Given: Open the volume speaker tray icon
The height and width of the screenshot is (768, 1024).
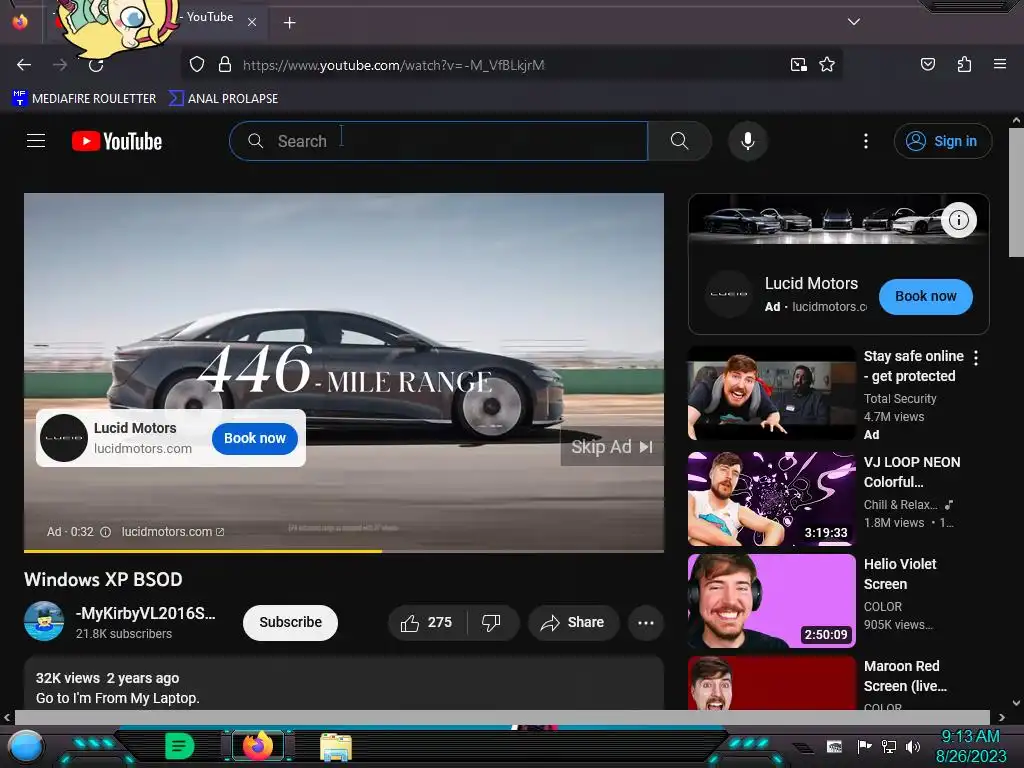Looking at the screenshot, I should point(913,746).
